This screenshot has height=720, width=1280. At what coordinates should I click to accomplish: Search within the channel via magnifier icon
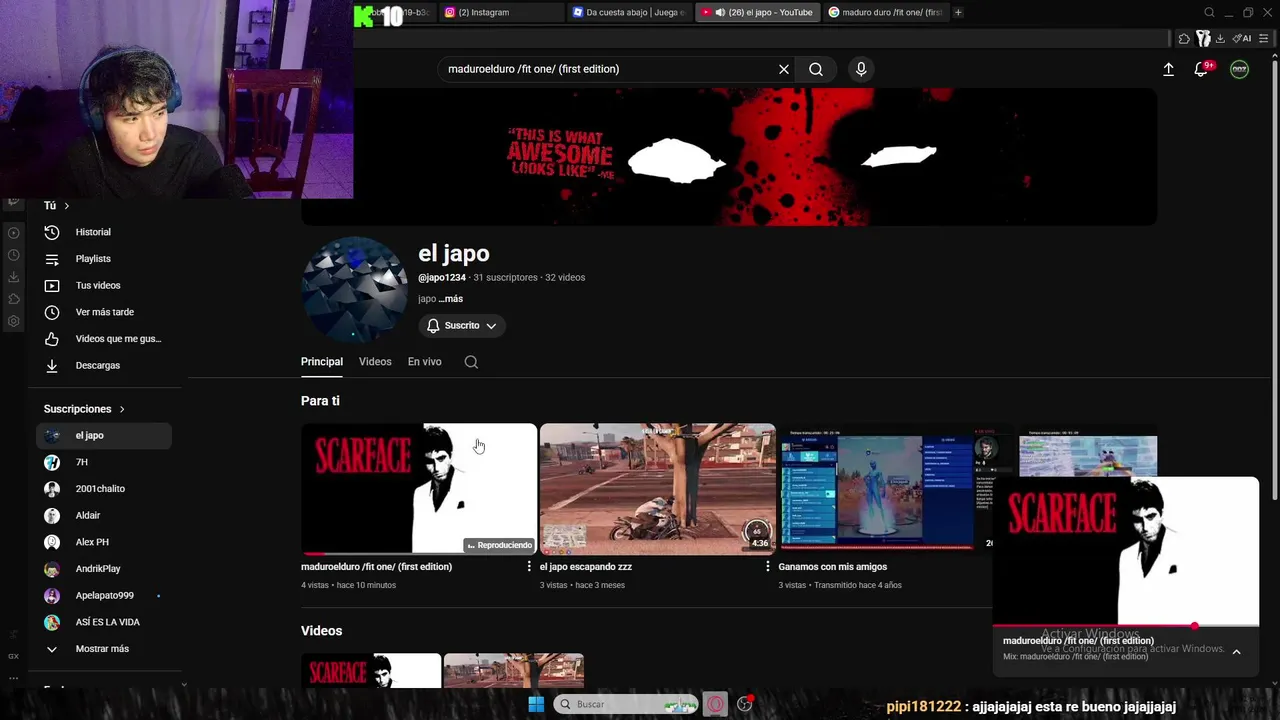click(471, 362)
